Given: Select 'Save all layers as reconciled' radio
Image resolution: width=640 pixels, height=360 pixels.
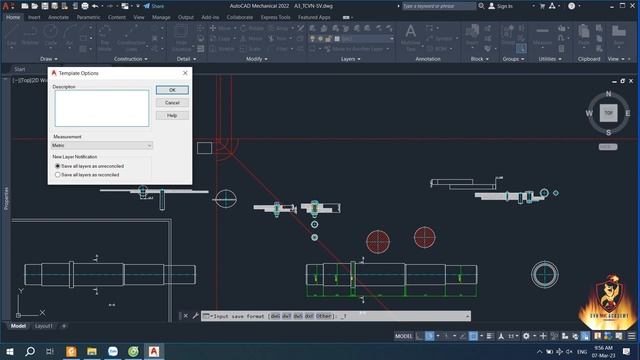Looking at the screenshot, I should tap(58, 175).
